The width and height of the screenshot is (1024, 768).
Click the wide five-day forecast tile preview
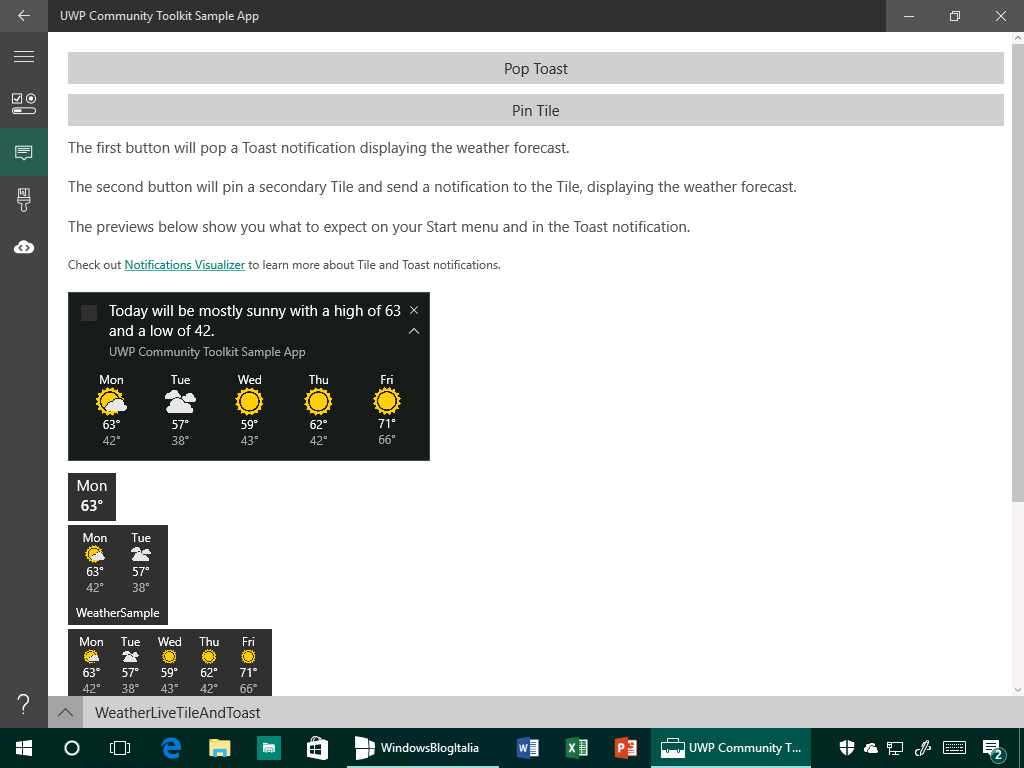[x=170, y=662]
